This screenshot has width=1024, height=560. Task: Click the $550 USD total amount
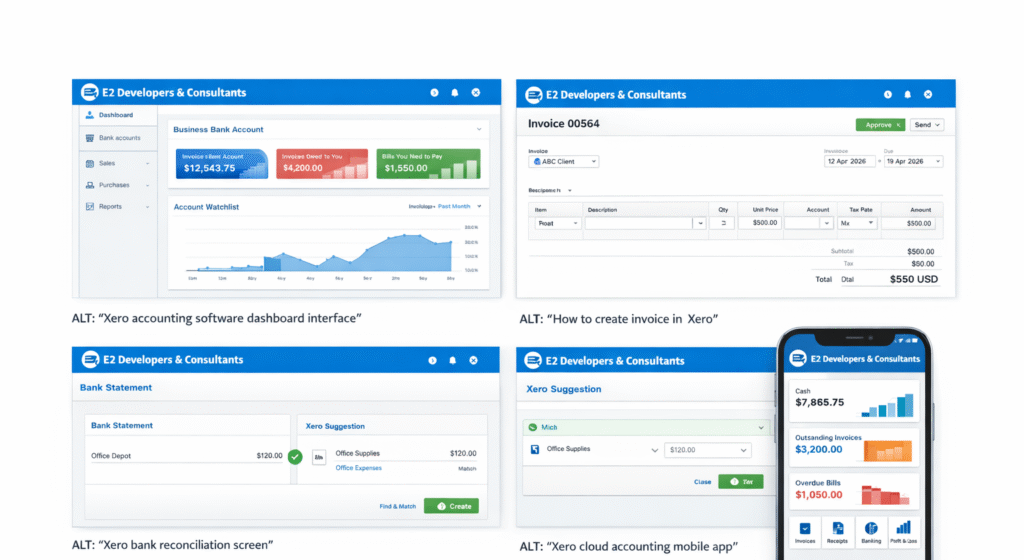coord(914,279)
